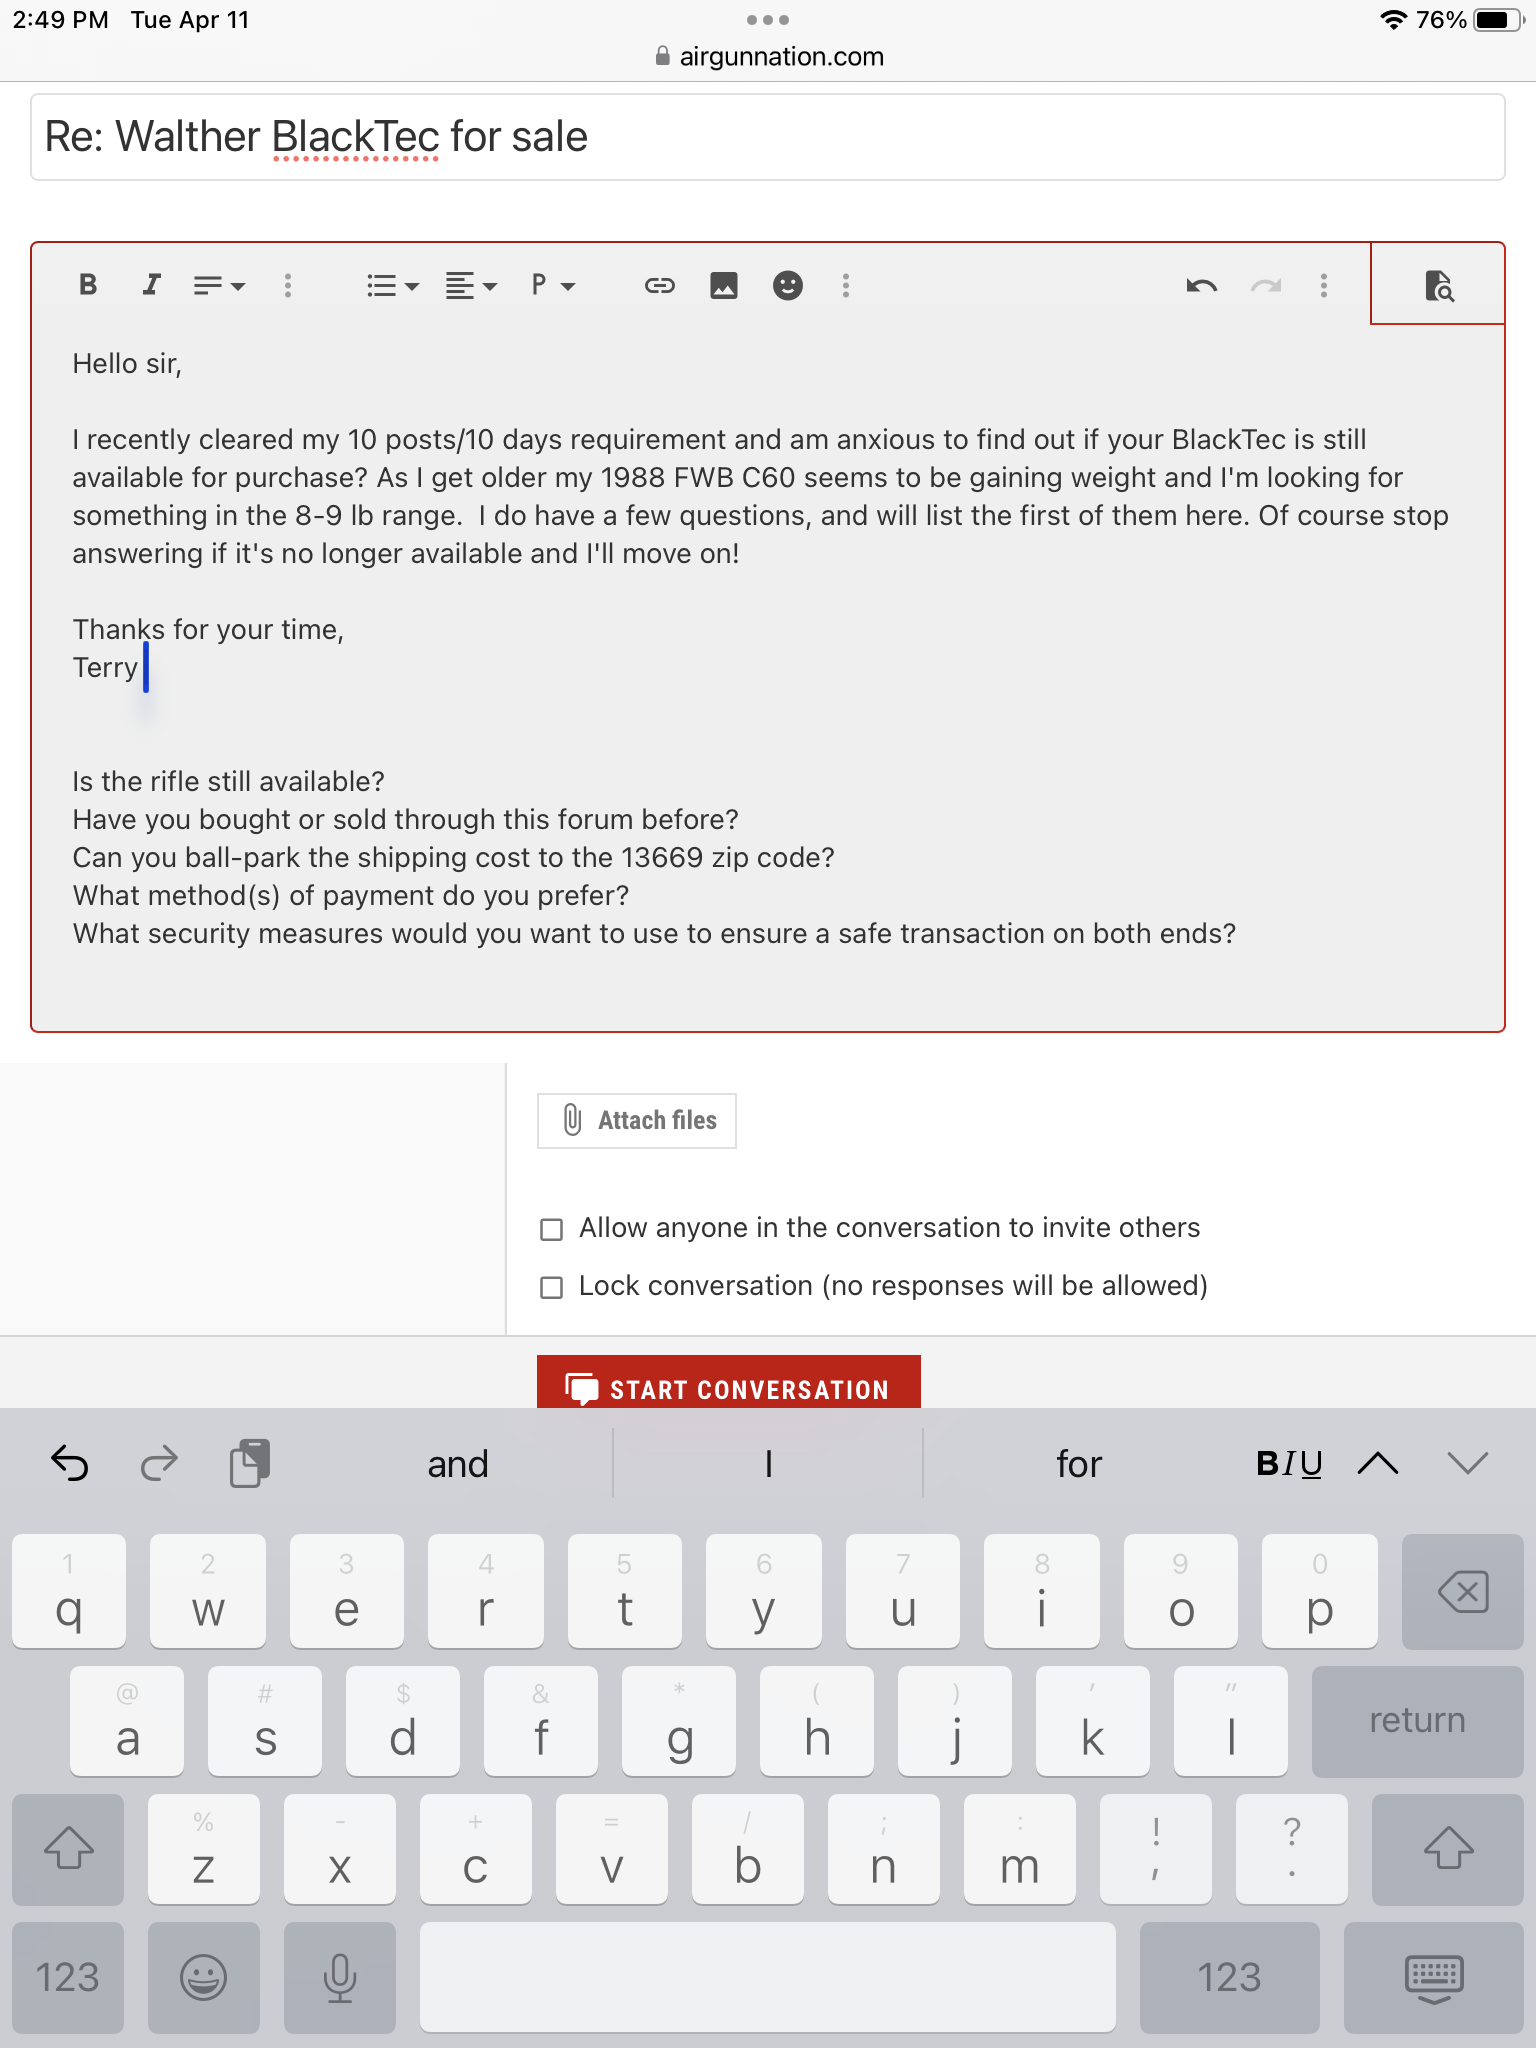Check Allow anyone to invite others

pos(551,1229)
